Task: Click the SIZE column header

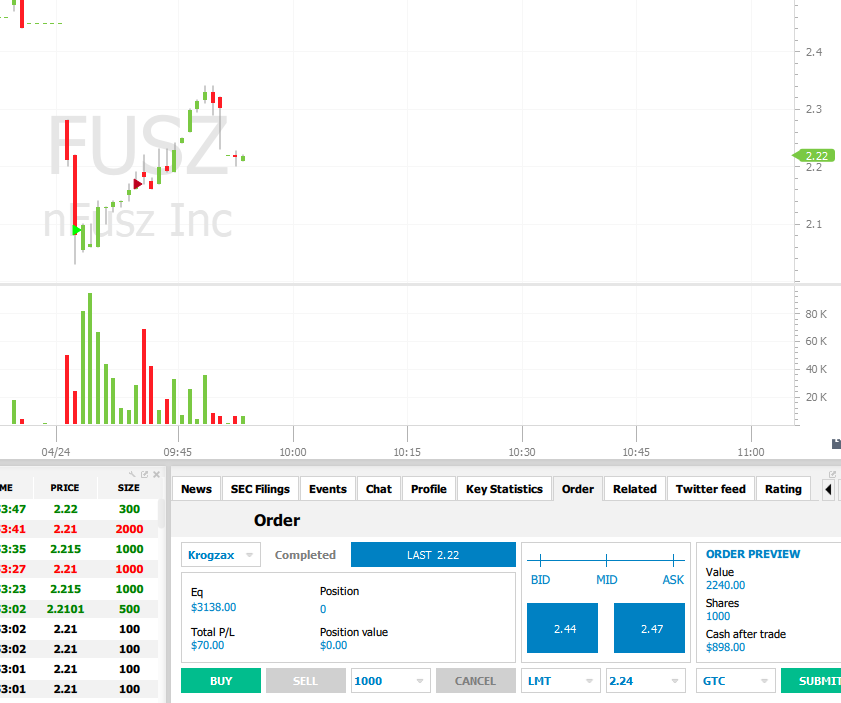Action: (x=129, y=487)
